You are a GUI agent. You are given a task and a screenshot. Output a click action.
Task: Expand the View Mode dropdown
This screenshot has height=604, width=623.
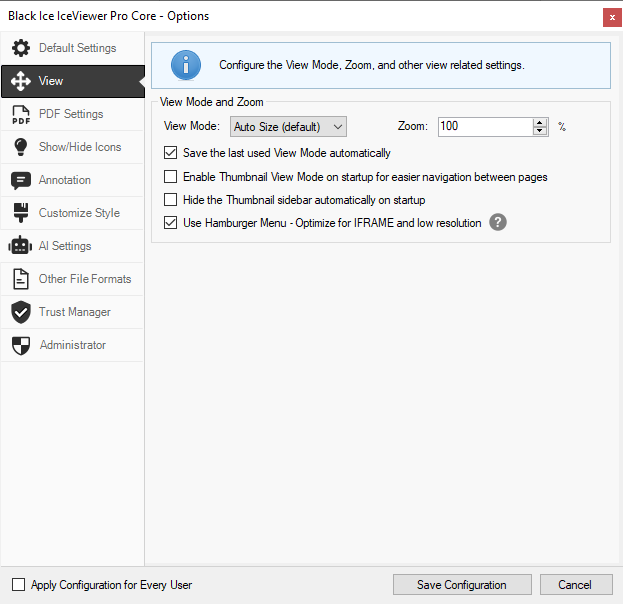[288, 127]
